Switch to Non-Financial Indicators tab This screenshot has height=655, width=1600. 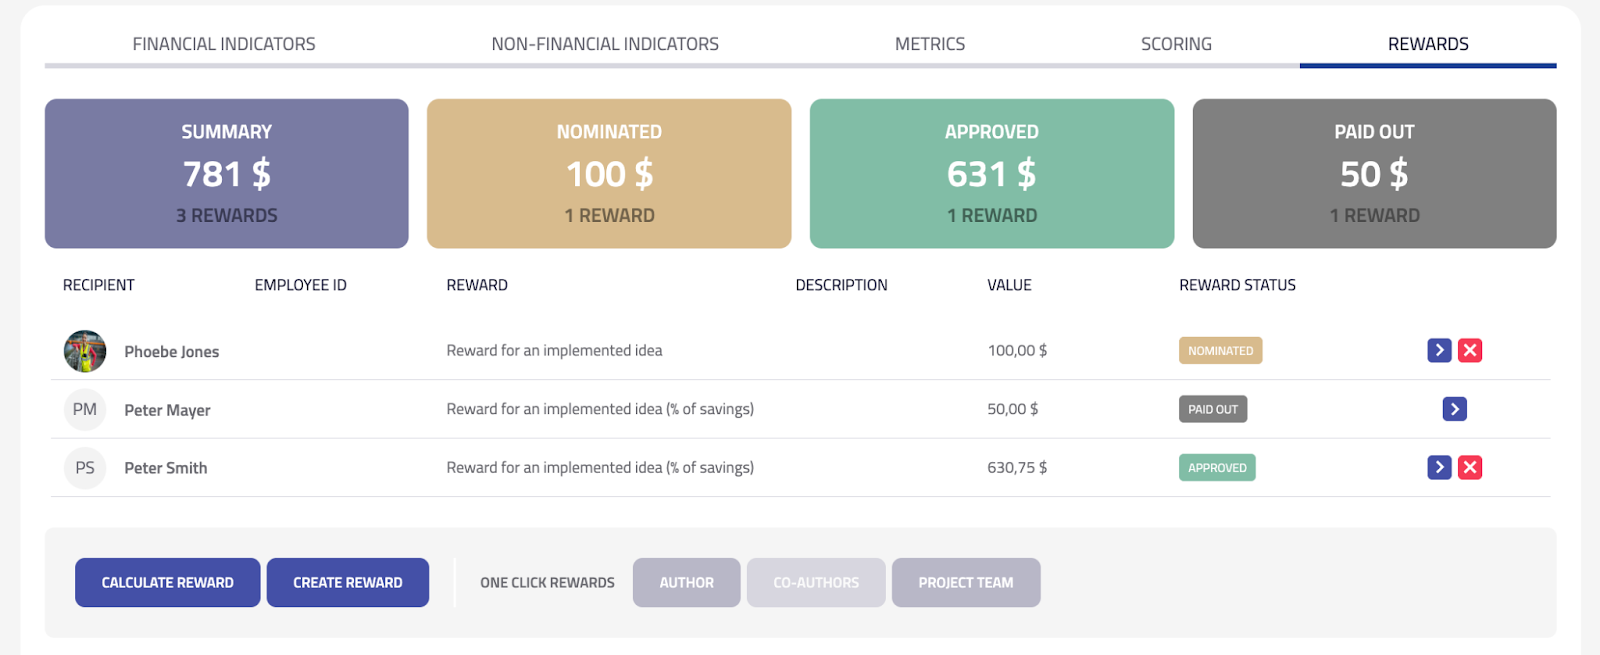[x=605, y=44]
